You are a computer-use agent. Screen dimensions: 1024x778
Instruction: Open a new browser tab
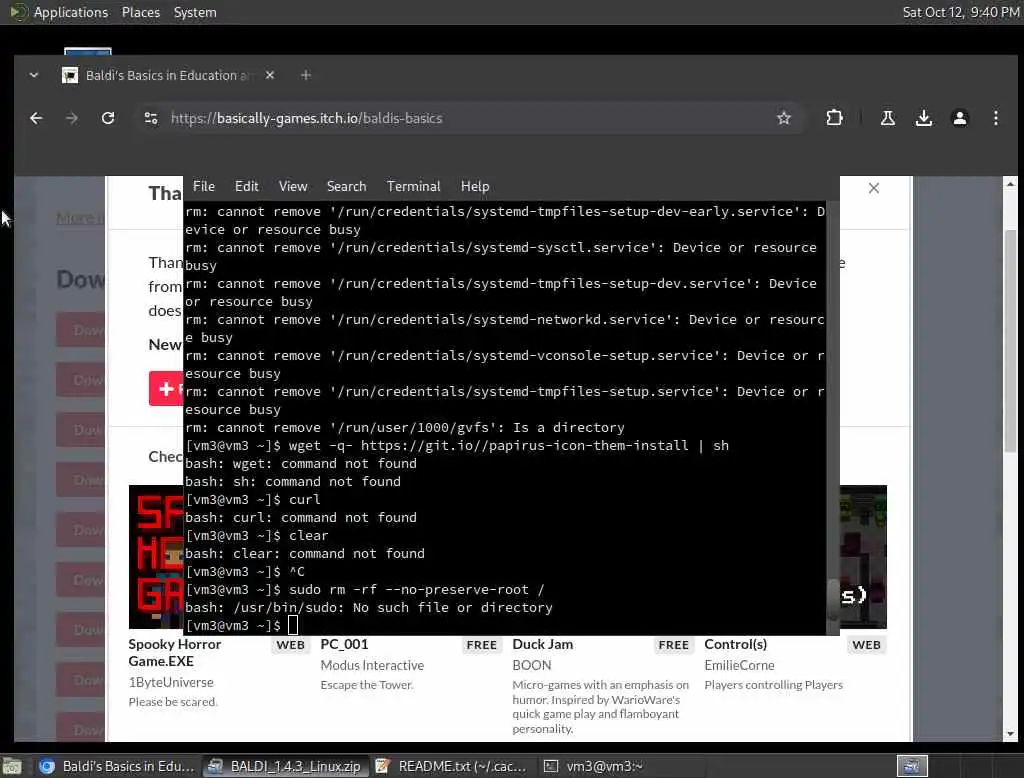click(x=306, y=75)
